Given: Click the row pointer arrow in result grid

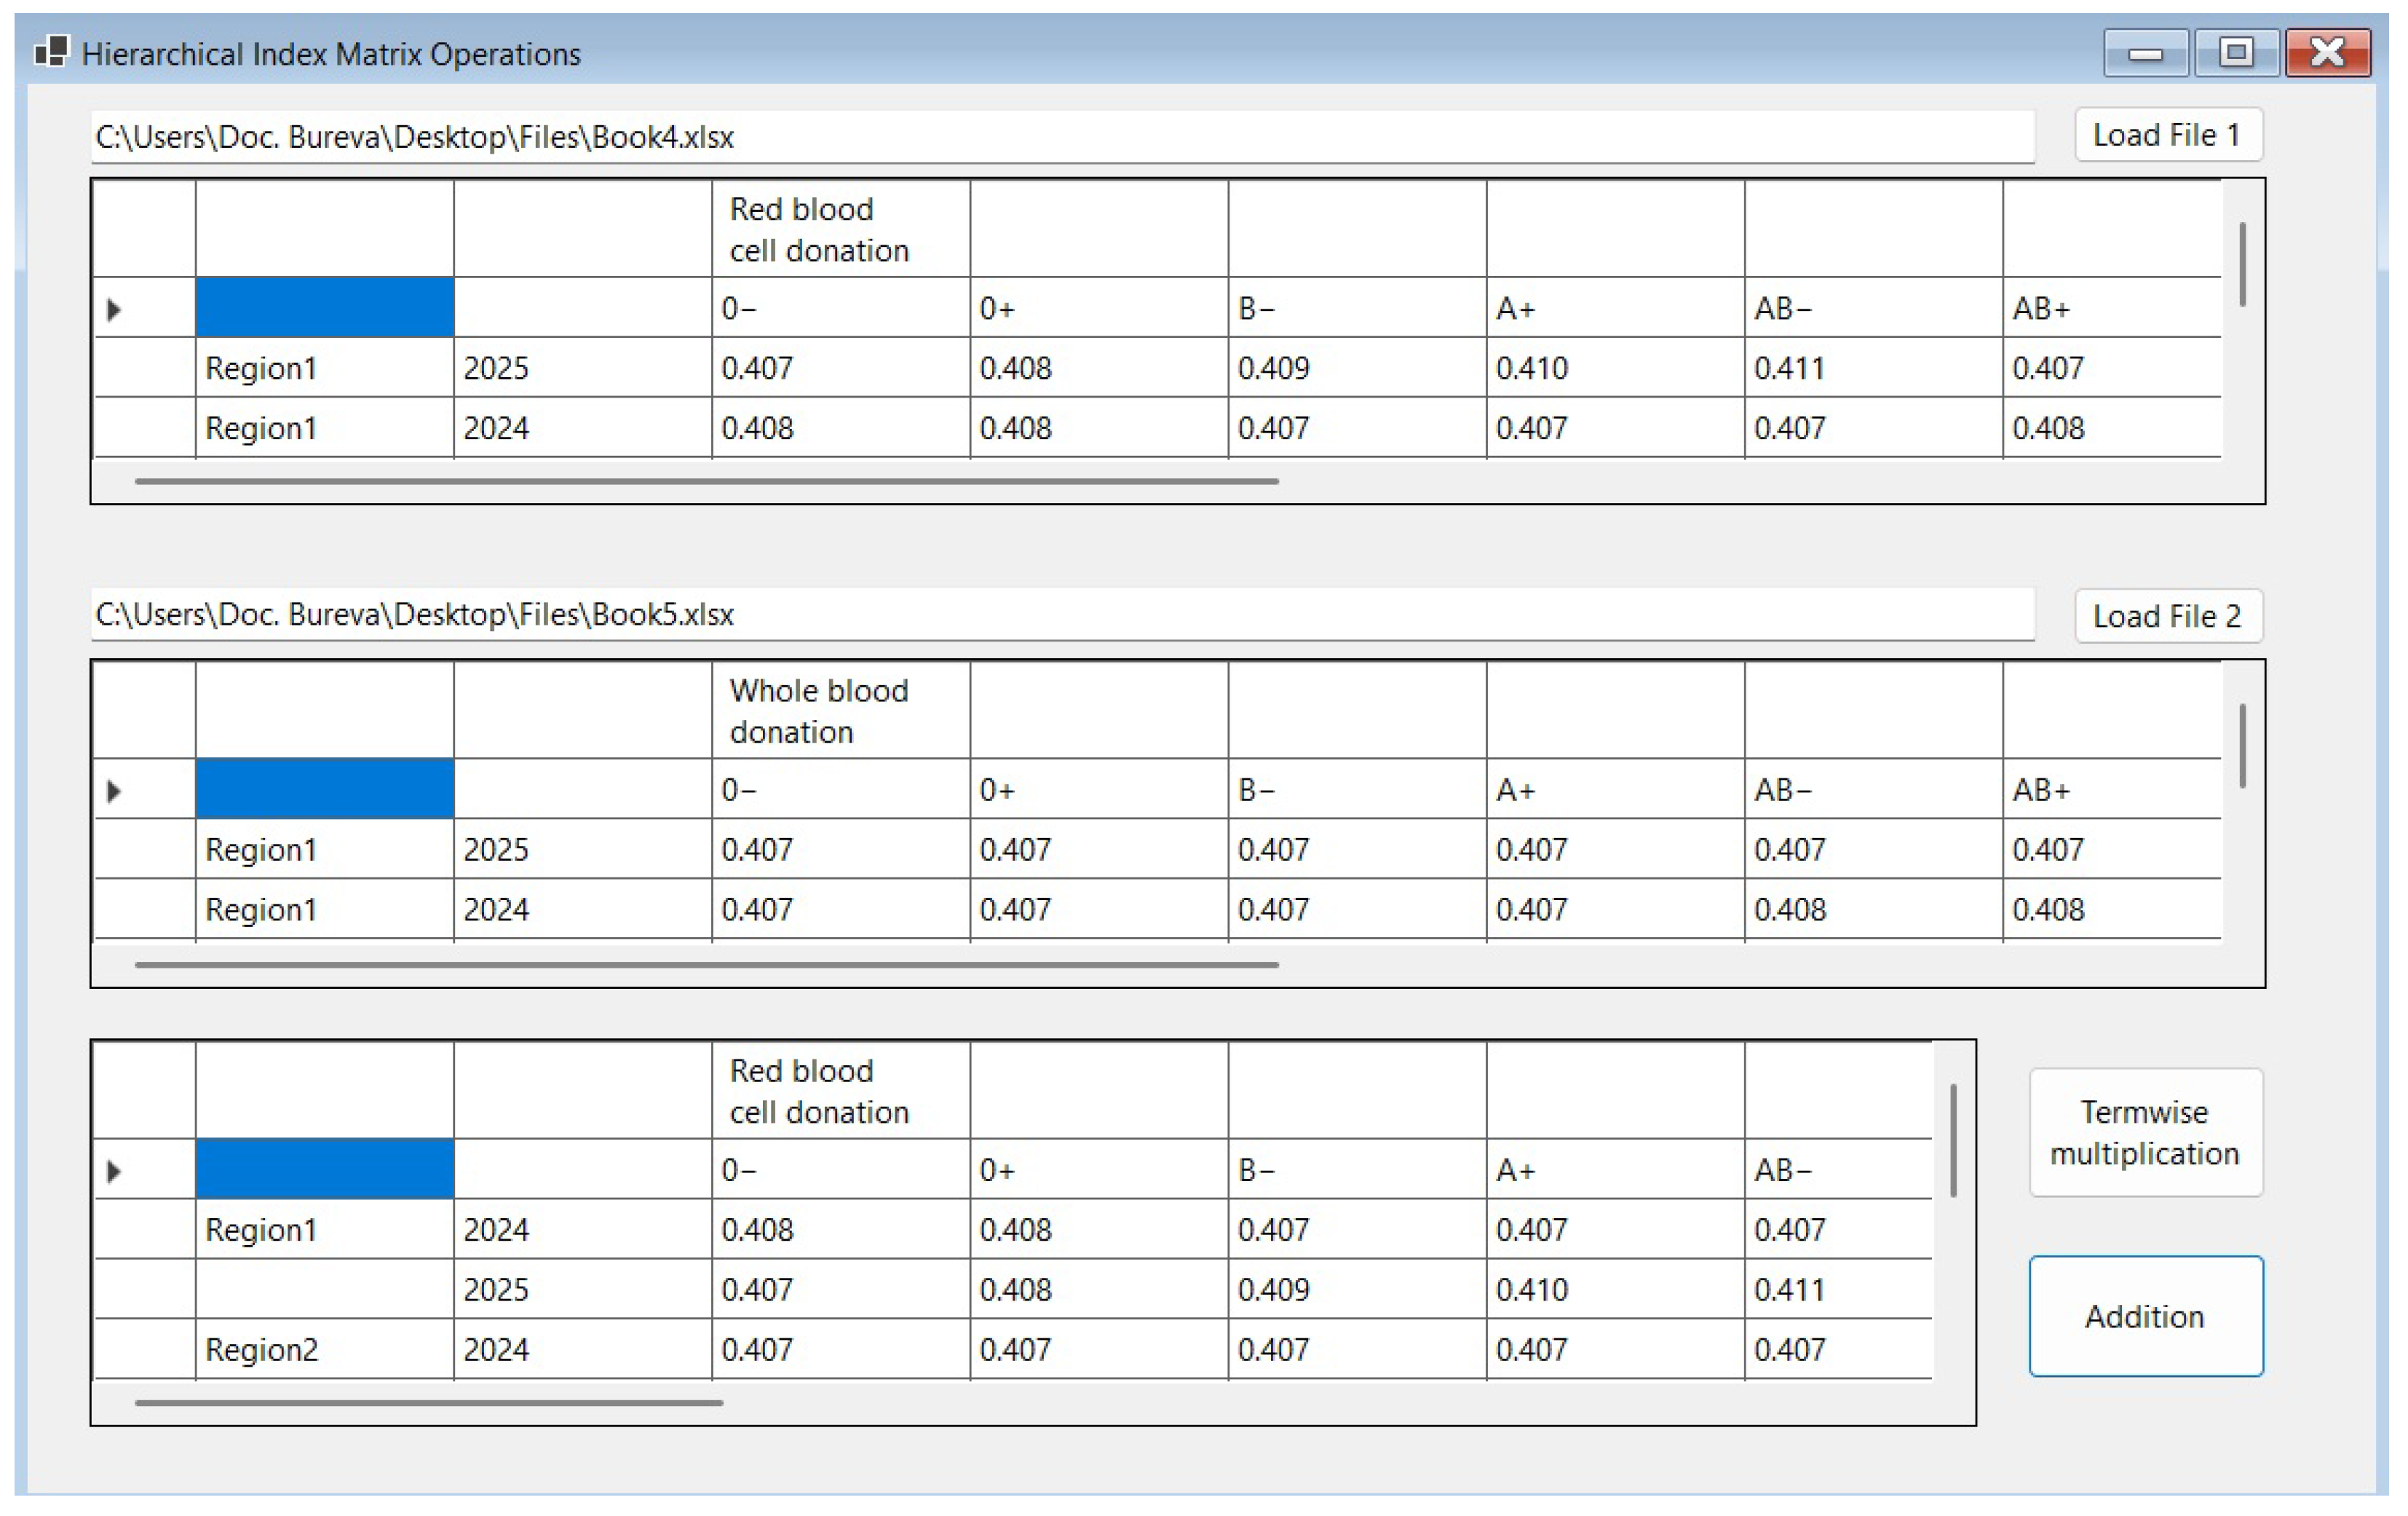Looking at the screenshot, I should [114, 1170].
